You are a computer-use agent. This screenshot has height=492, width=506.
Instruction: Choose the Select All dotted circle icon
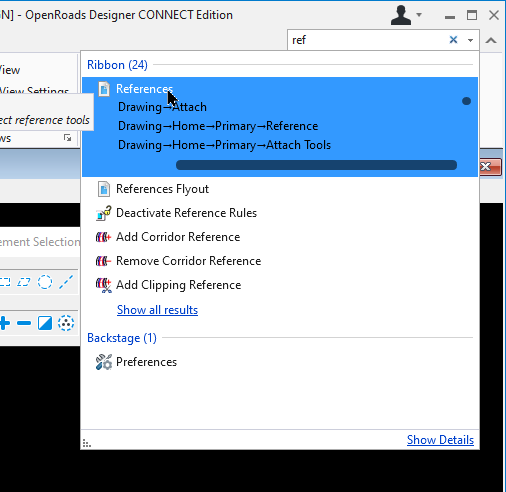click(66, 323)
